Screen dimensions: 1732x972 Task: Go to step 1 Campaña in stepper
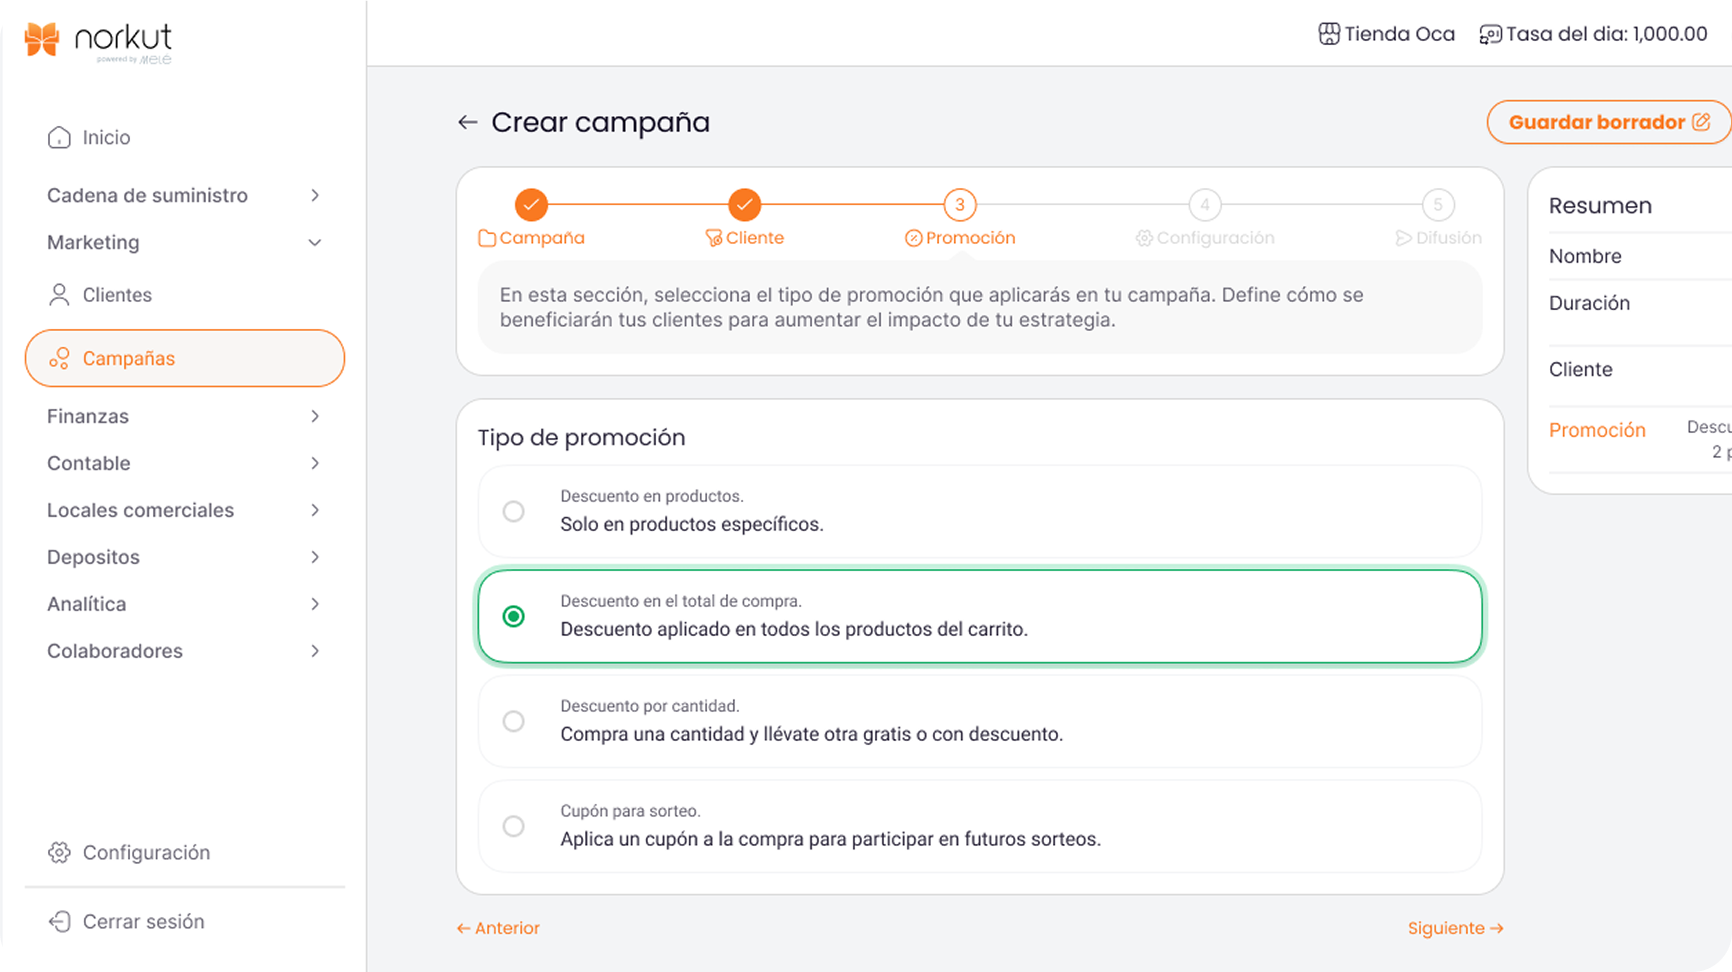coord(532,205)
